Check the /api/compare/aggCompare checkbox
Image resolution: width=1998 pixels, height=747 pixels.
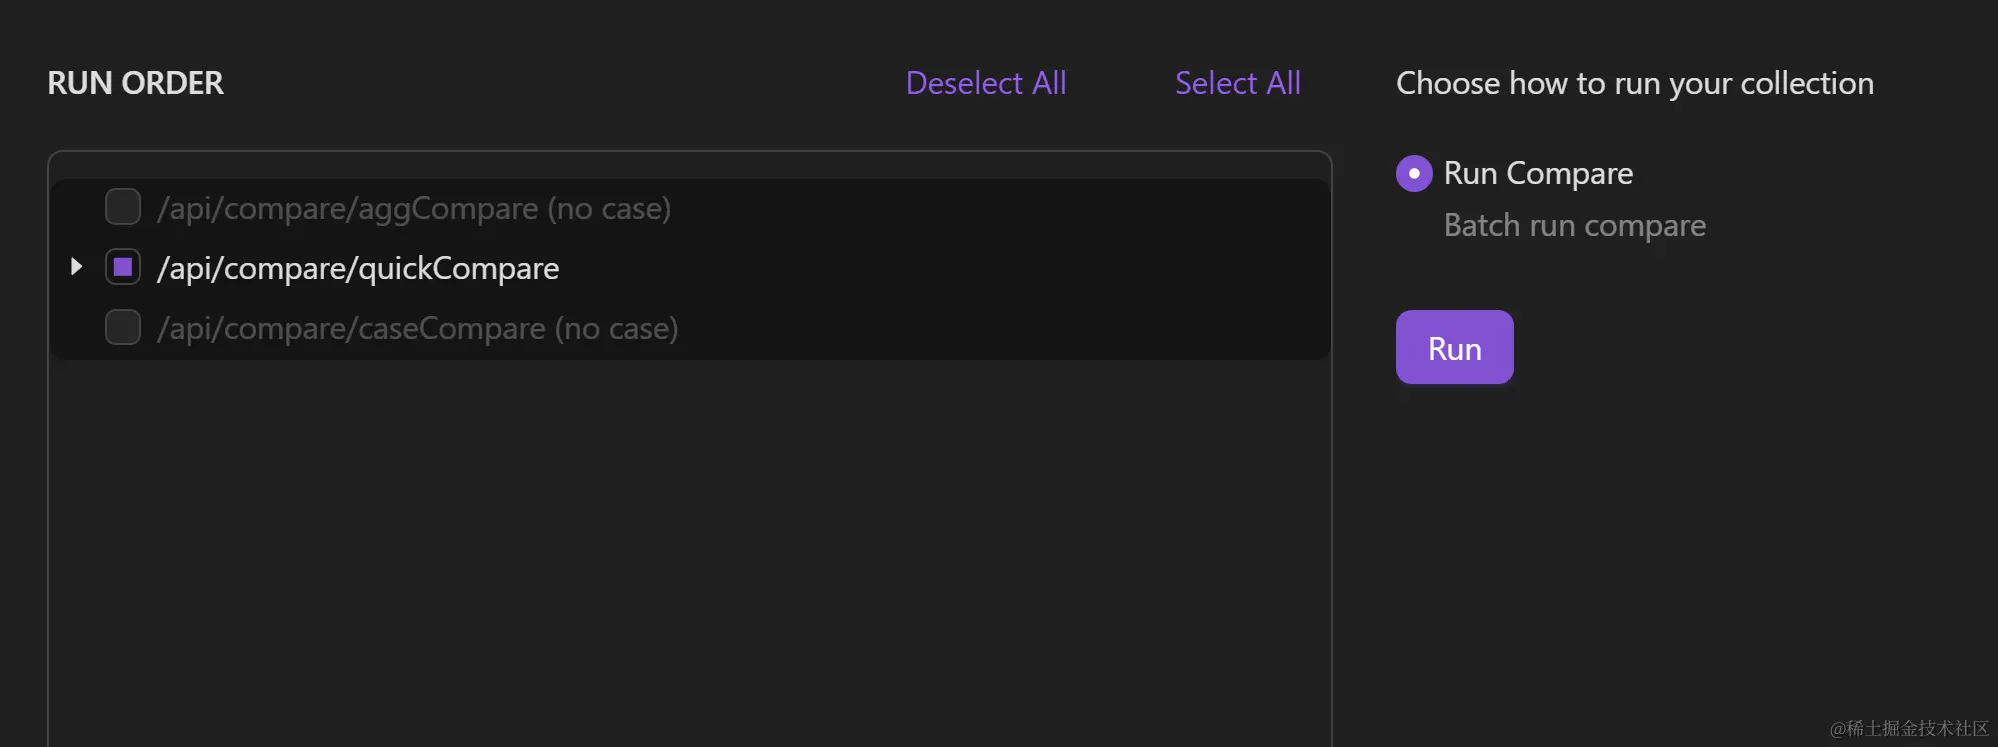(122, 207)
